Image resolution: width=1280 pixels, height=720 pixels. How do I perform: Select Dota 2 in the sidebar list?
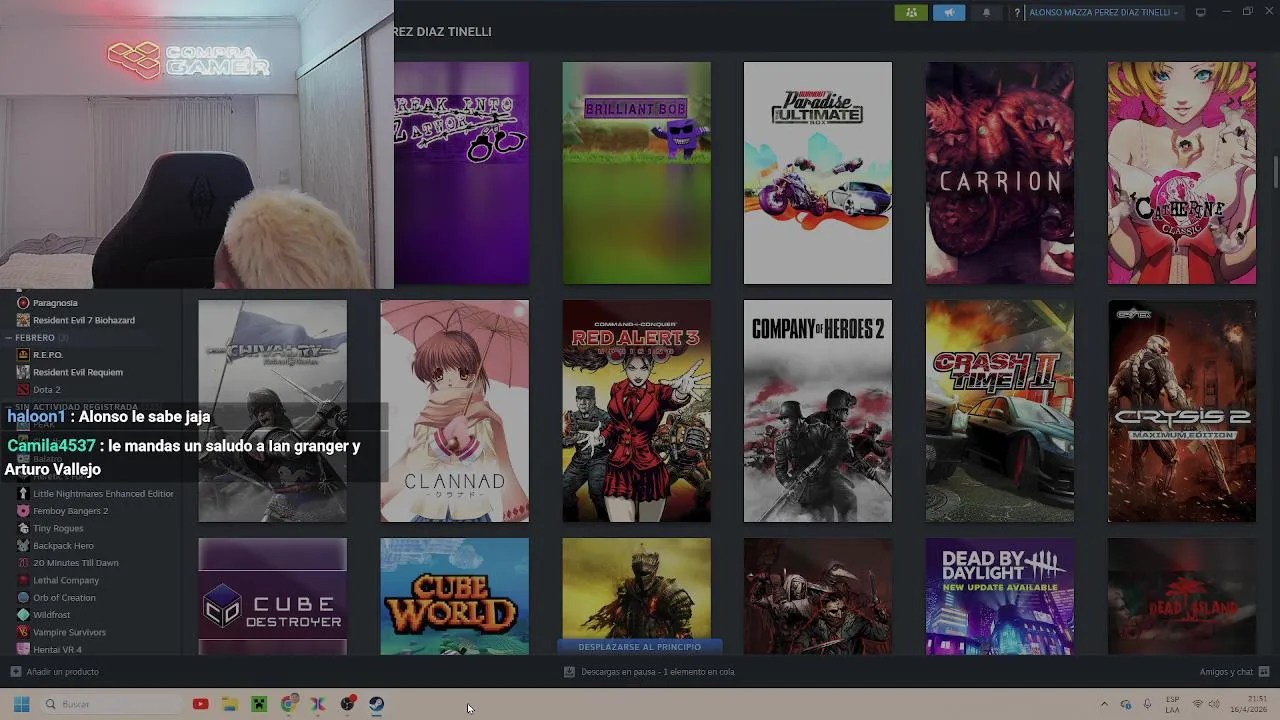(46, 390)
